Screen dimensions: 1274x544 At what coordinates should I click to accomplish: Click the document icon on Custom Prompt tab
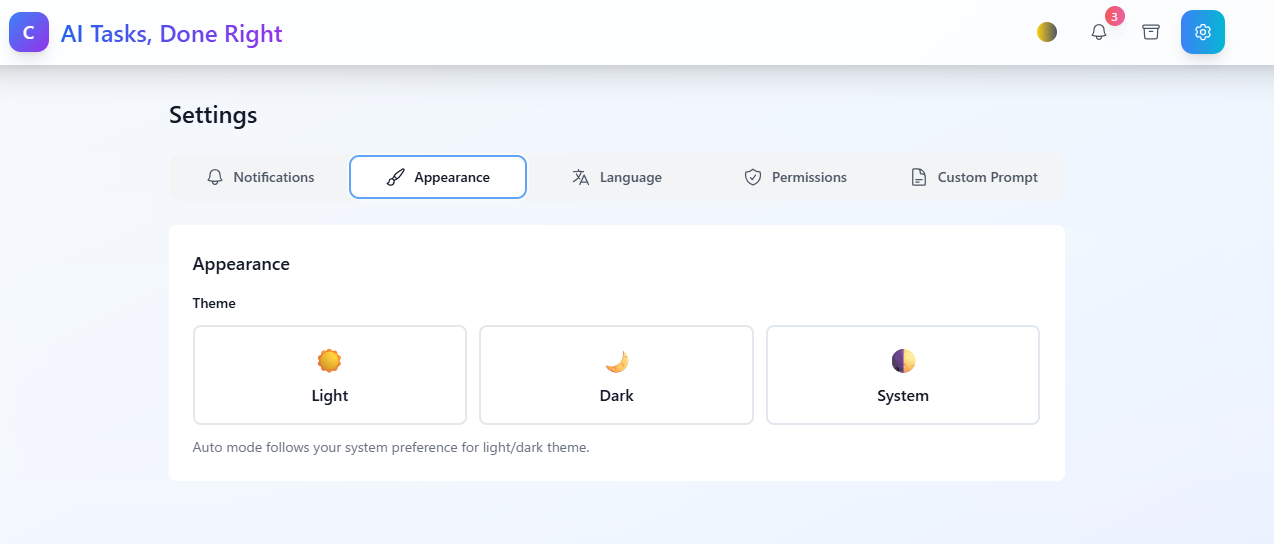pos(919,177)
